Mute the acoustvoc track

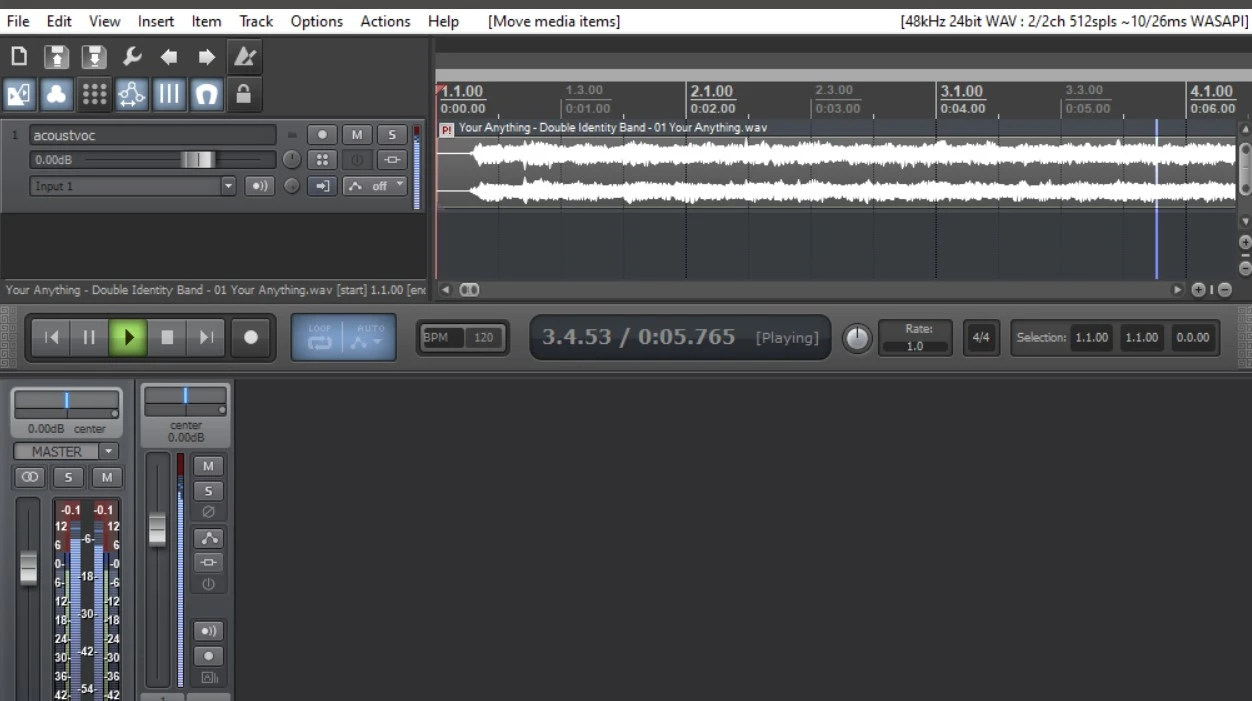(x=357, y=135)
